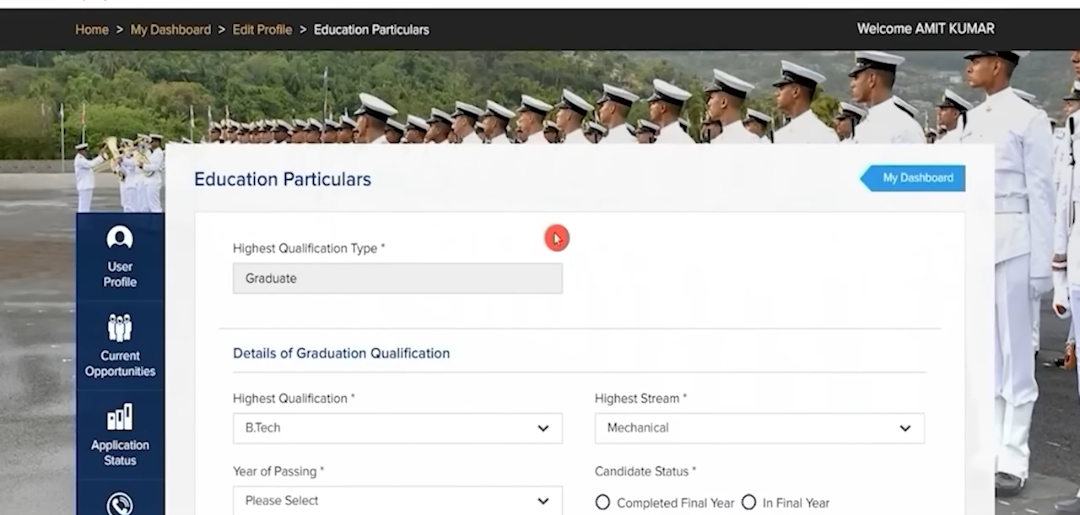Screen dimensions: 1080x515
Task: Click the Current Opportunities text label
Action: click(120, 364)
